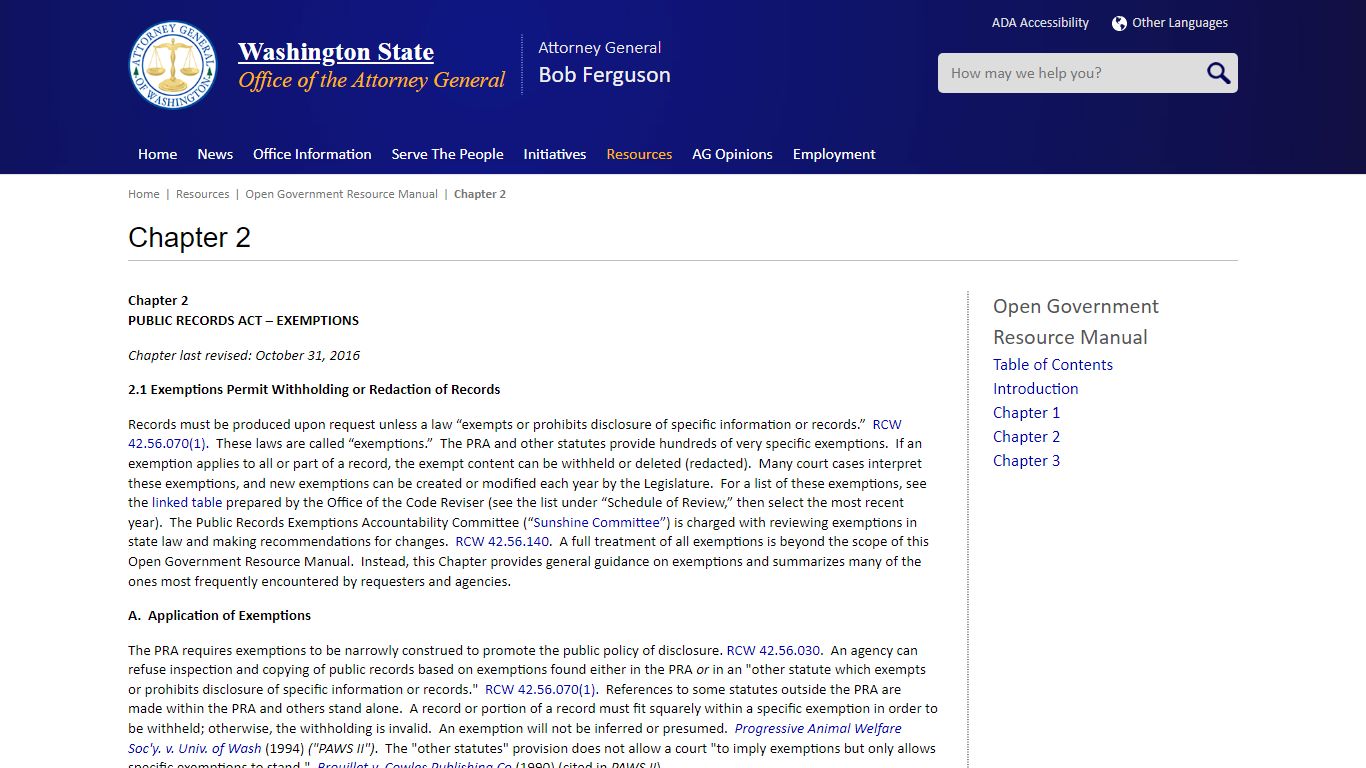Click heading '2.1 Exemptions Permit Withholding or Redaction'

pyautogui.click(x=314, y=390)
